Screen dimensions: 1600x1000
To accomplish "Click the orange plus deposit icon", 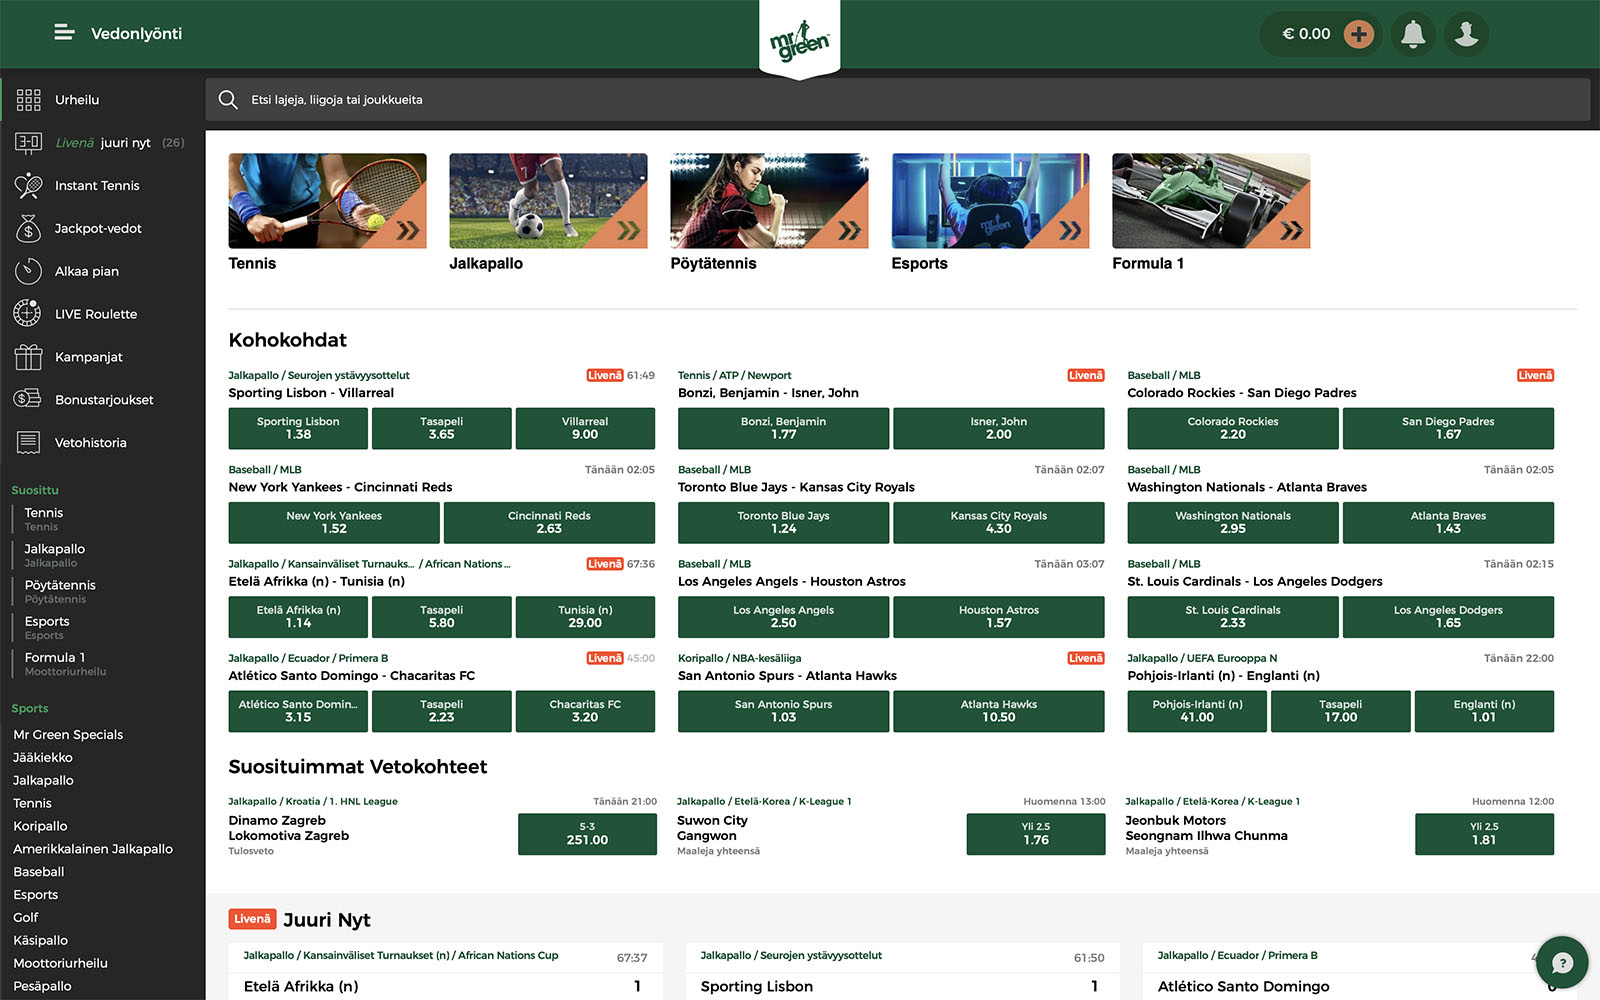I will click(1358, 34).
